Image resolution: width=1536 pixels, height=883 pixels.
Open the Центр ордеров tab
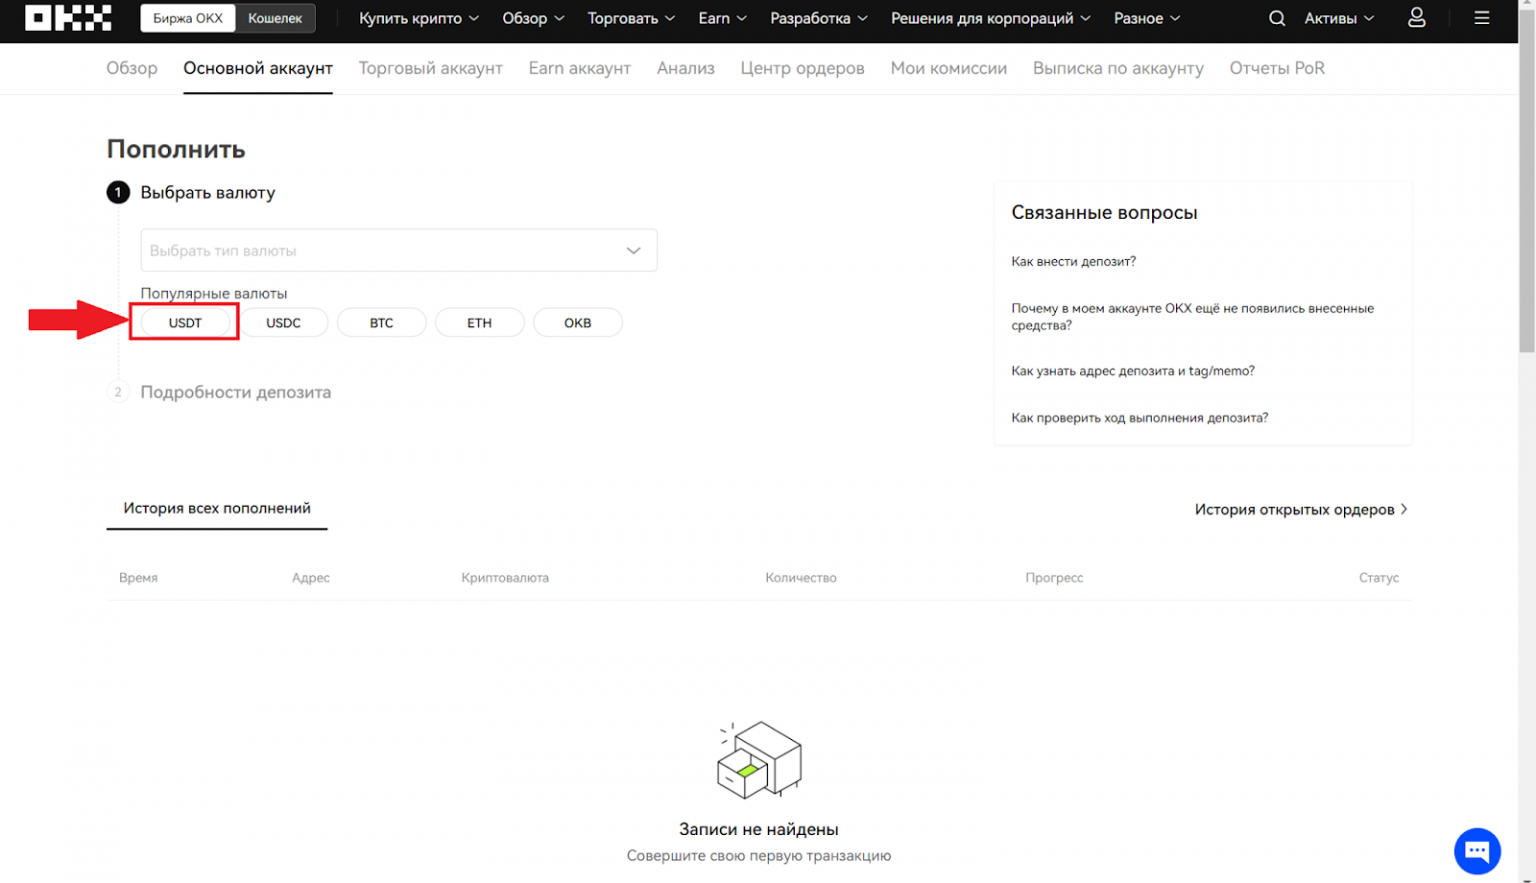[802, 68]
